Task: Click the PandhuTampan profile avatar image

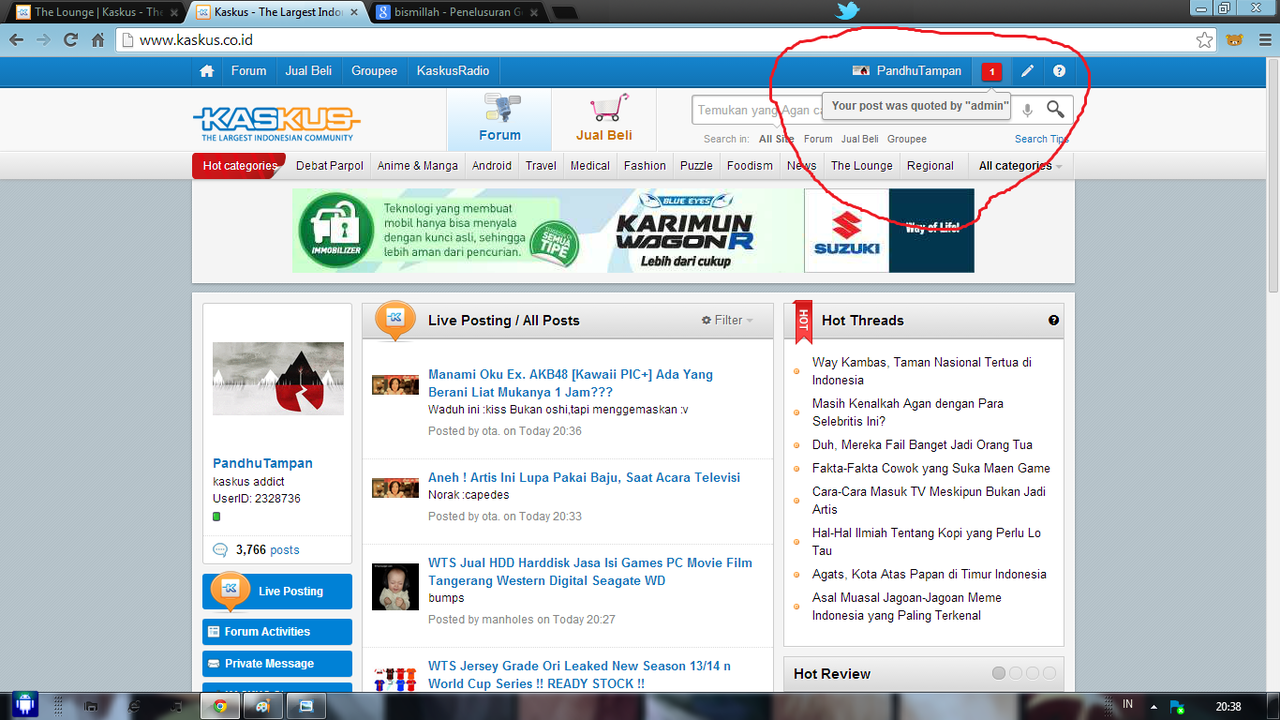Action: point(278,378)
